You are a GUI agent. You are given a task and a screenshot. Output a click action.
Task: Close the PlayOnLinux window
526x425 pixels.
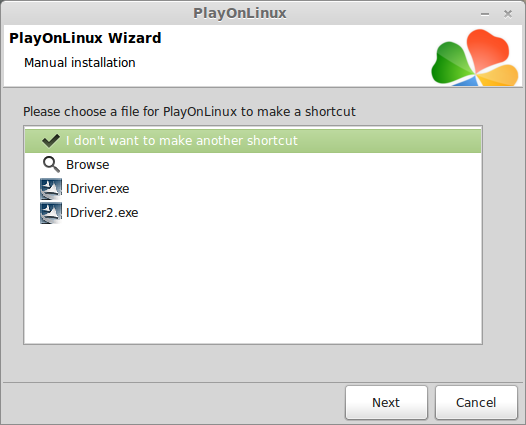pyautogui.click(x=508, y=14)
